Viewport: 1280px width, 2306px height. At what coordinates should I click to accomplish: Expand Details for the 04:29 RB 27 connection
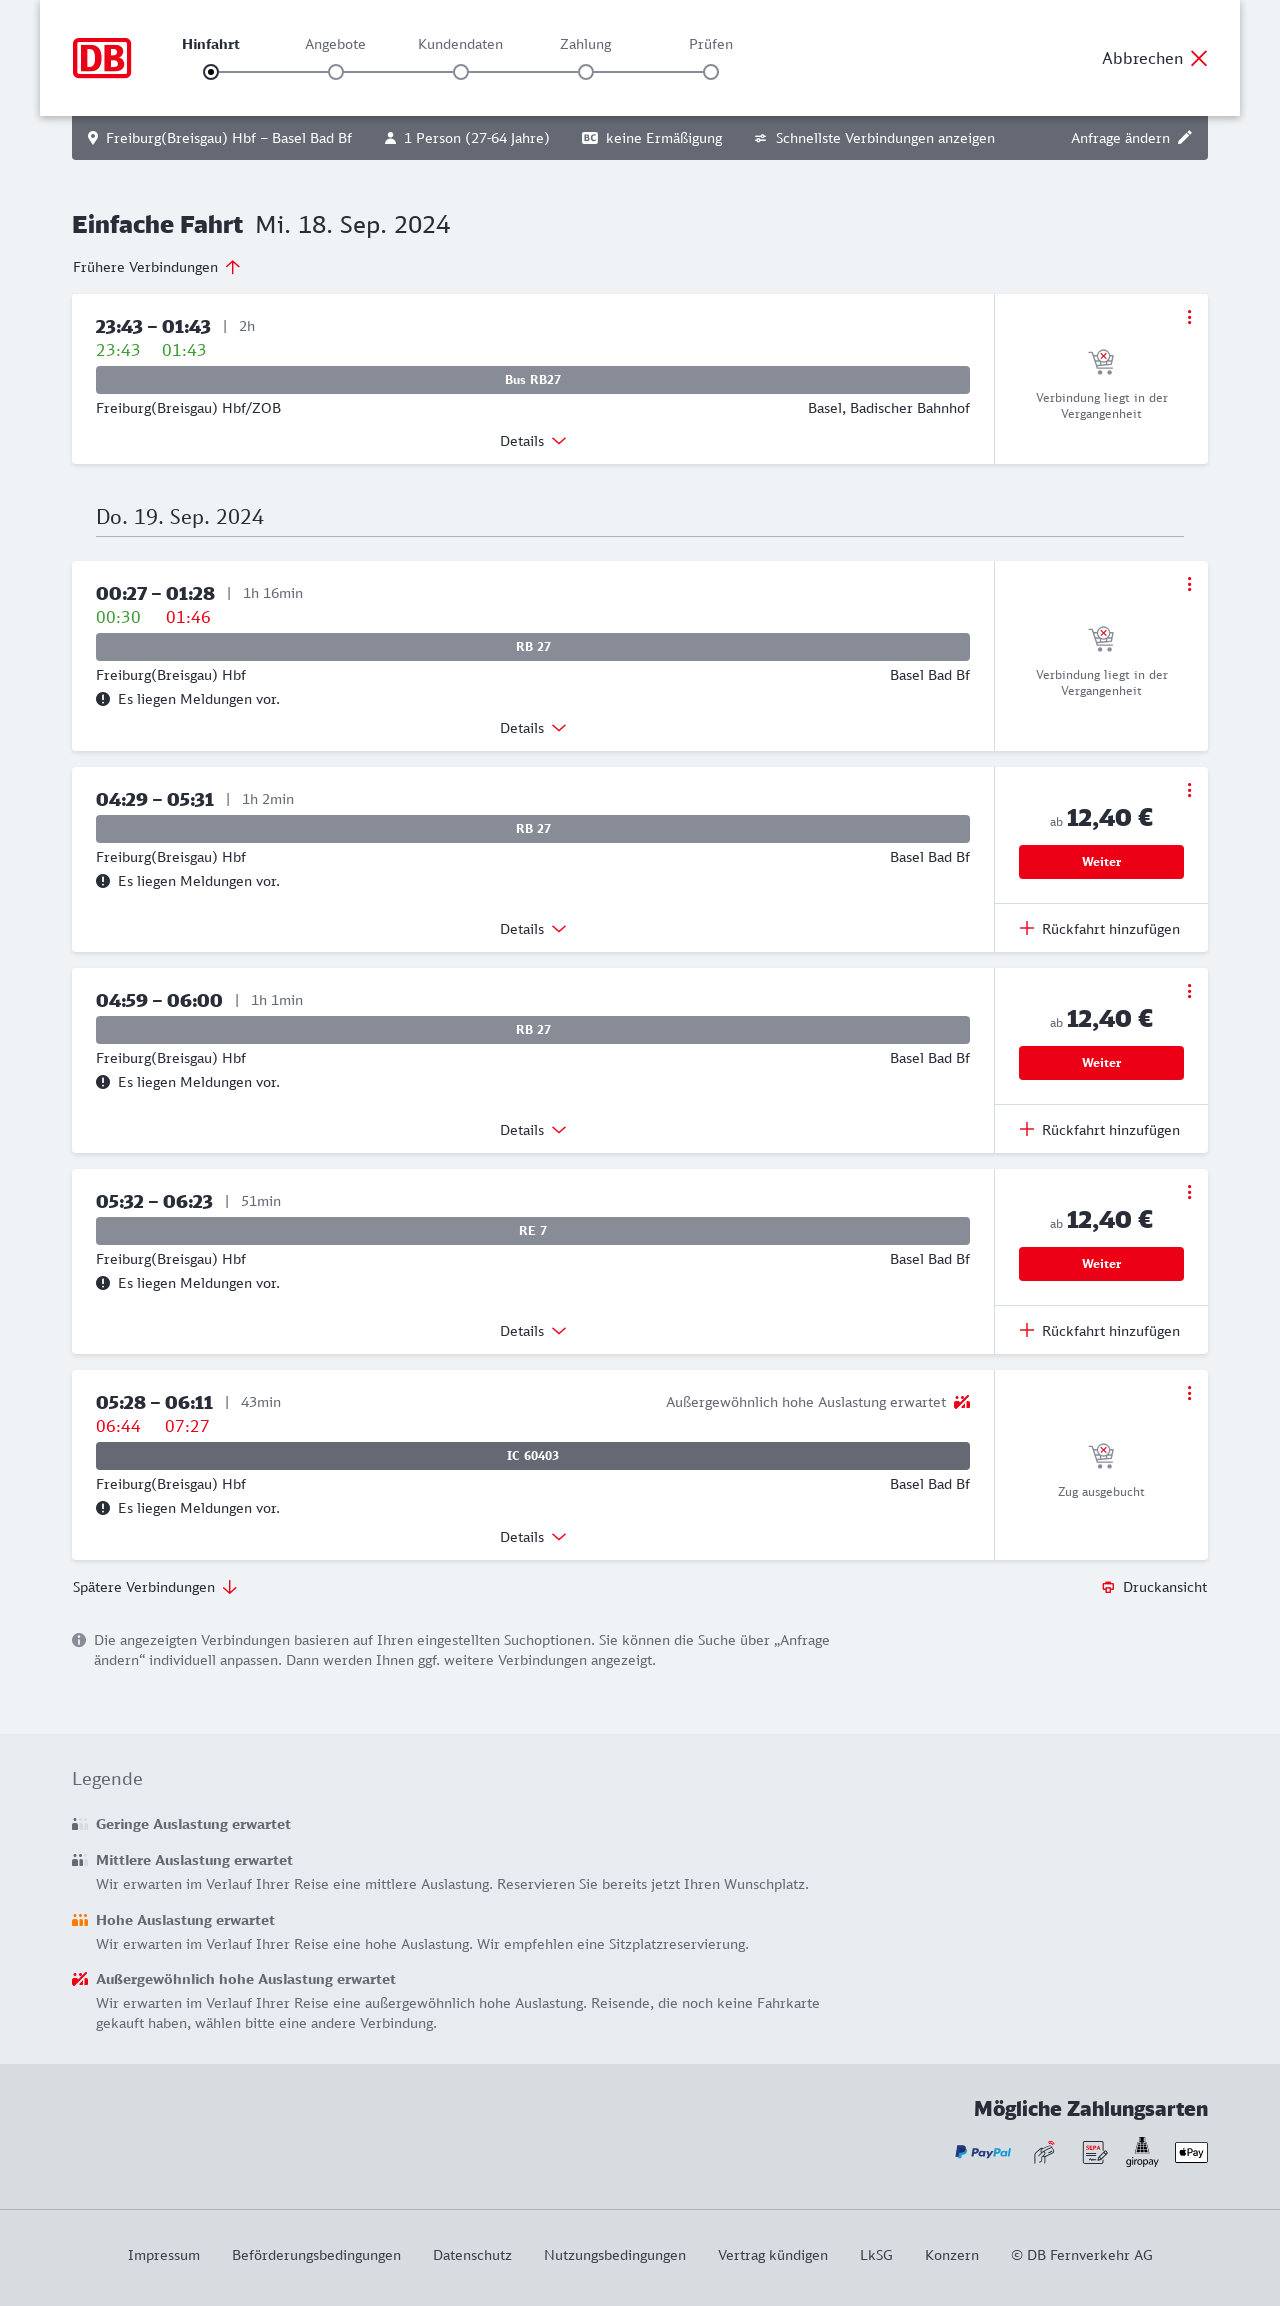(x=533, y=929)
